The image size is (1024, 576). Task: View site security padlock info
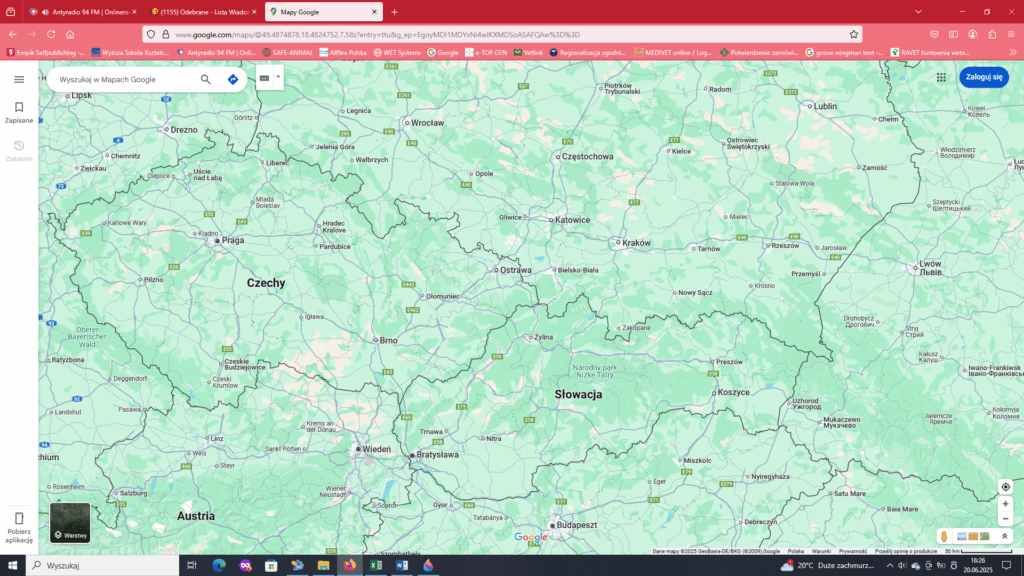click(166, 35)
